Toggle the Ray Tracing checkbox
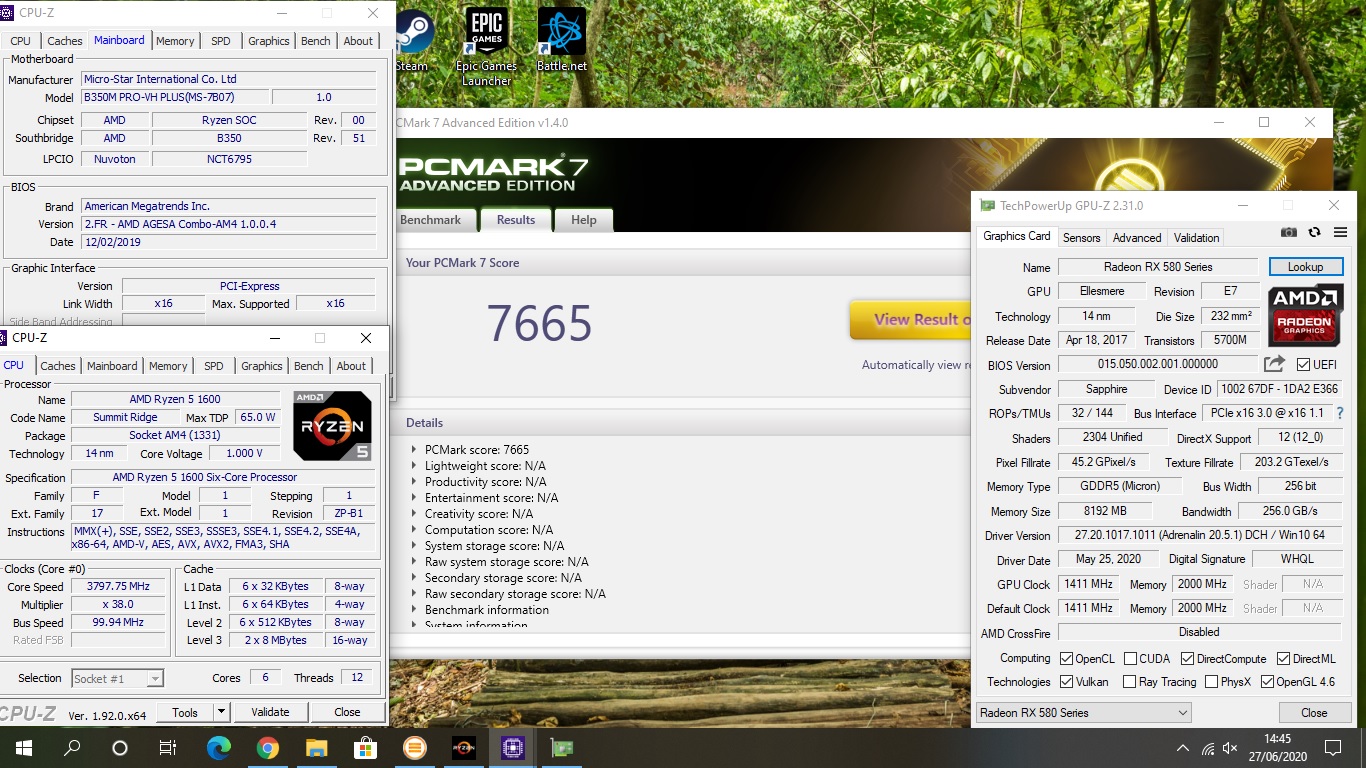Image resolution: width=1366 pixels, height=768 pixels. 1130,682
